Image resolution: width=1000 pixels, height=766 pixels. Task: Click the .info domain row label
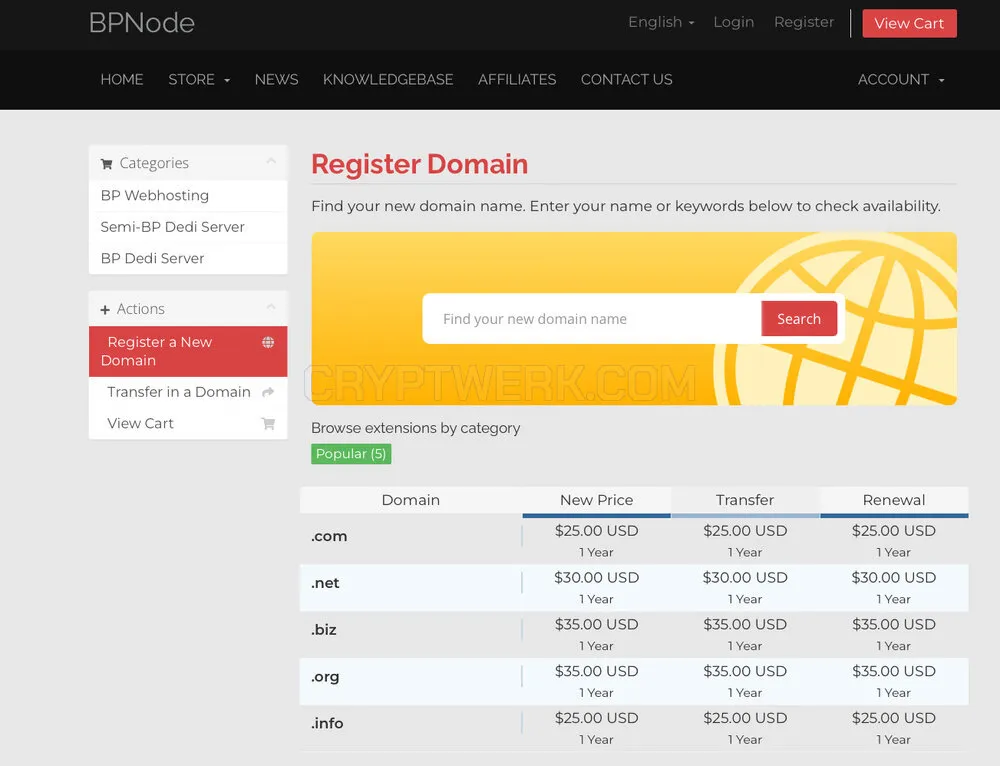coord(327,723)
